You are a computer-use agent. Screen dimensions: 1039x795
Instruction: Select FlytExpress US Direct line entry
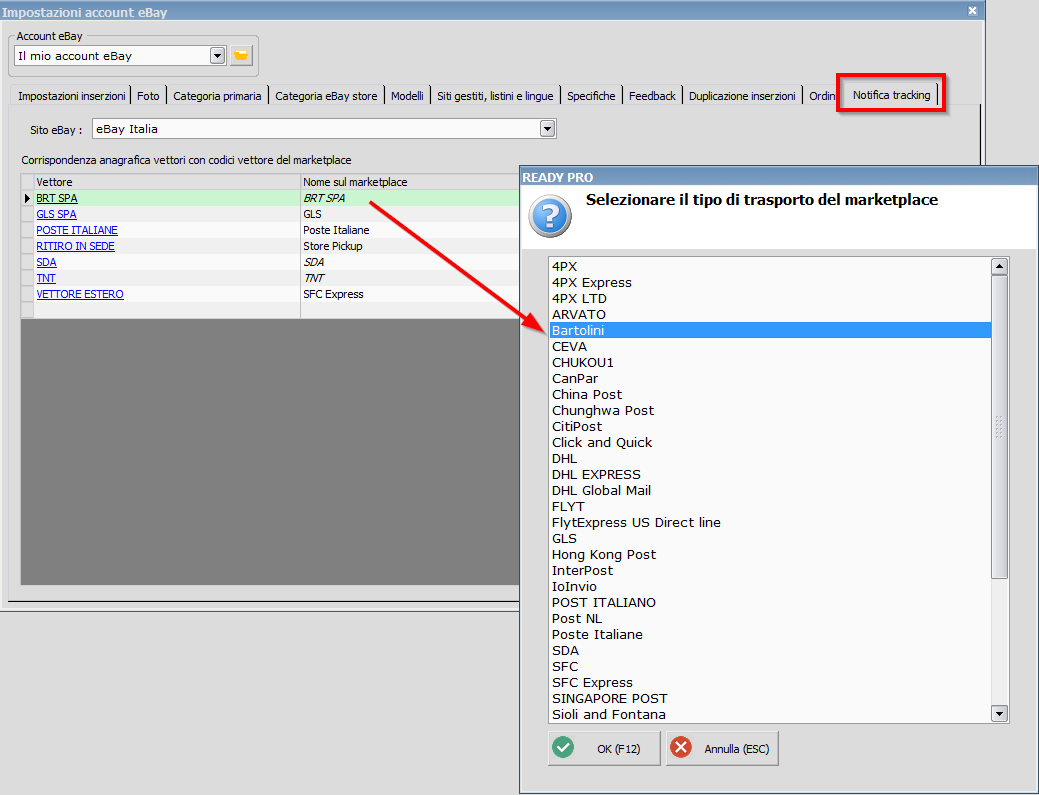[770, 522]
